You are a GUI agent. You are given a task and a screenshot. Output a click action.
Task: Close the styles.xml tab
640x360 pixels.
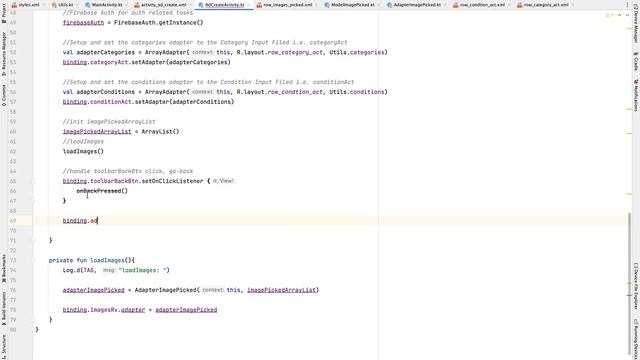(x=43, y=5)
